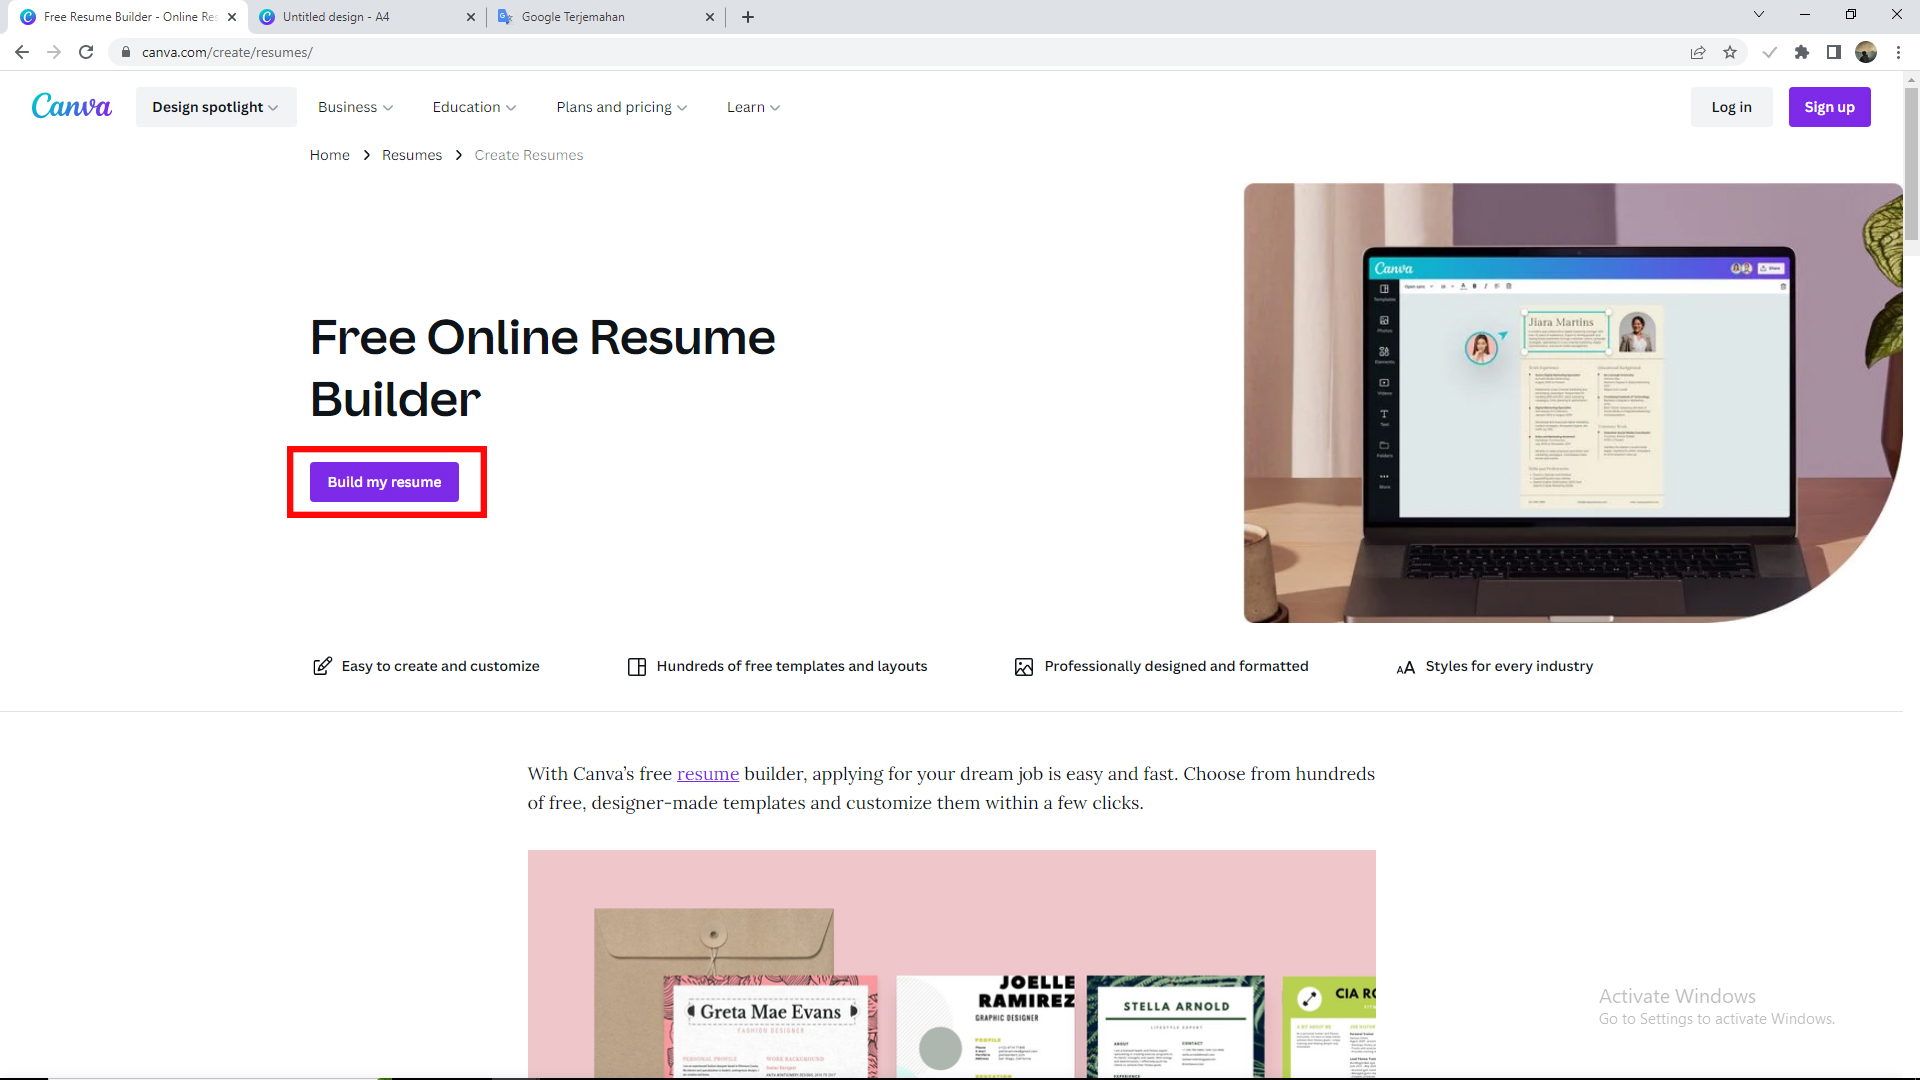This screenshot has width=1920, height=1080.
Task: Share this page icon in address bar
Action: tap(1698, 52)
